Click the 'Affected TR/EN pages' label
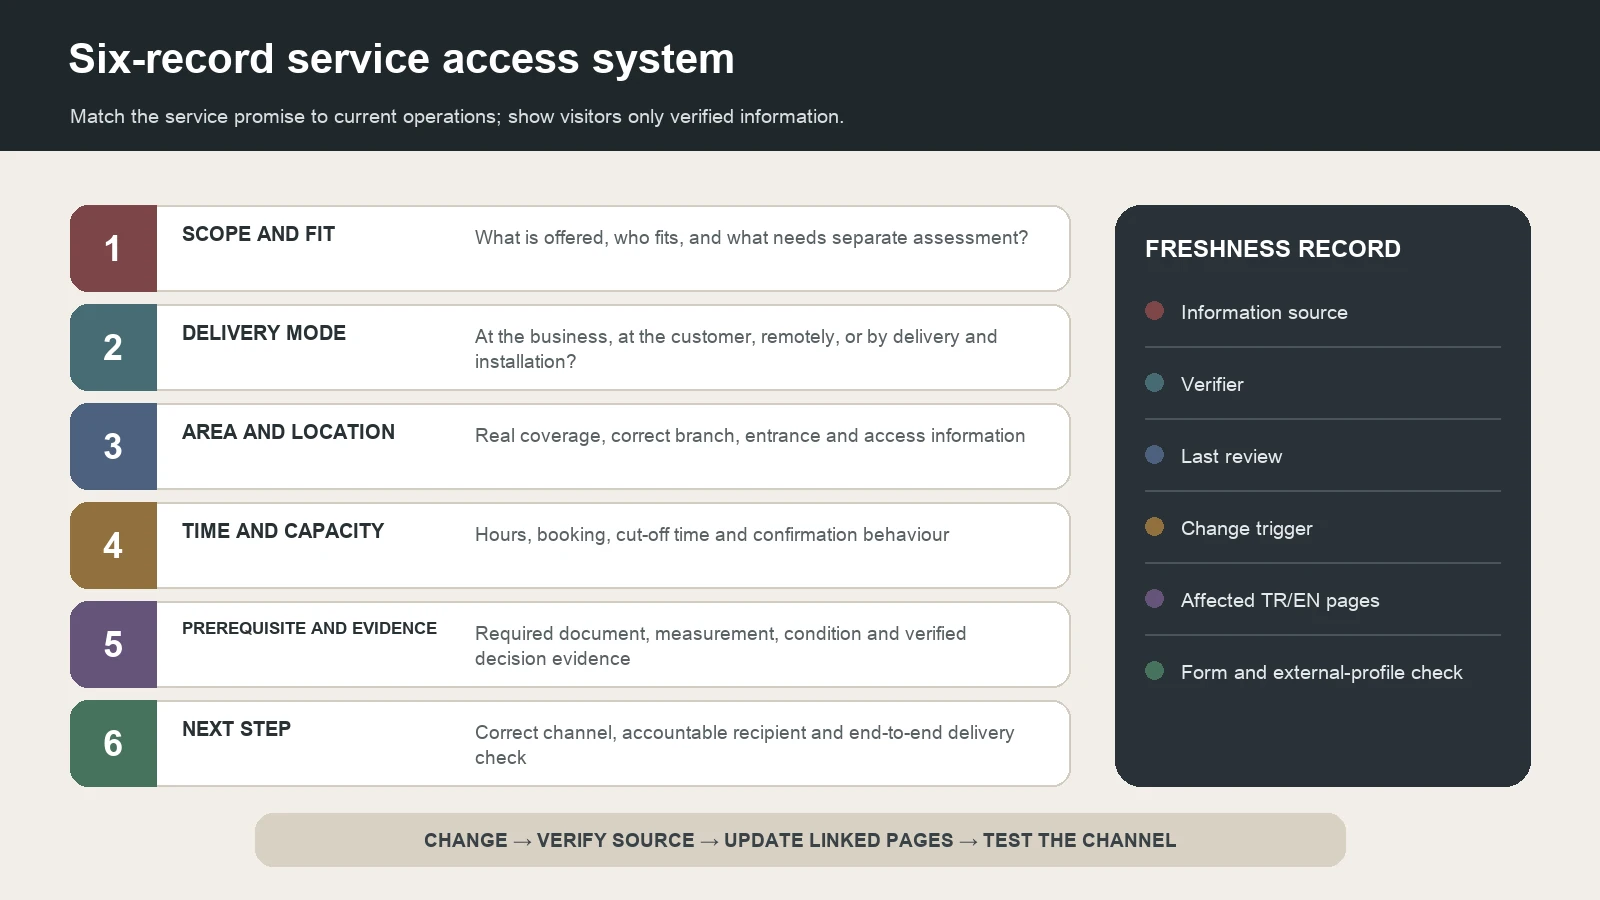Image resolution: width=1600 pixels, height=900 pixels. click(x=1280, y=600)
